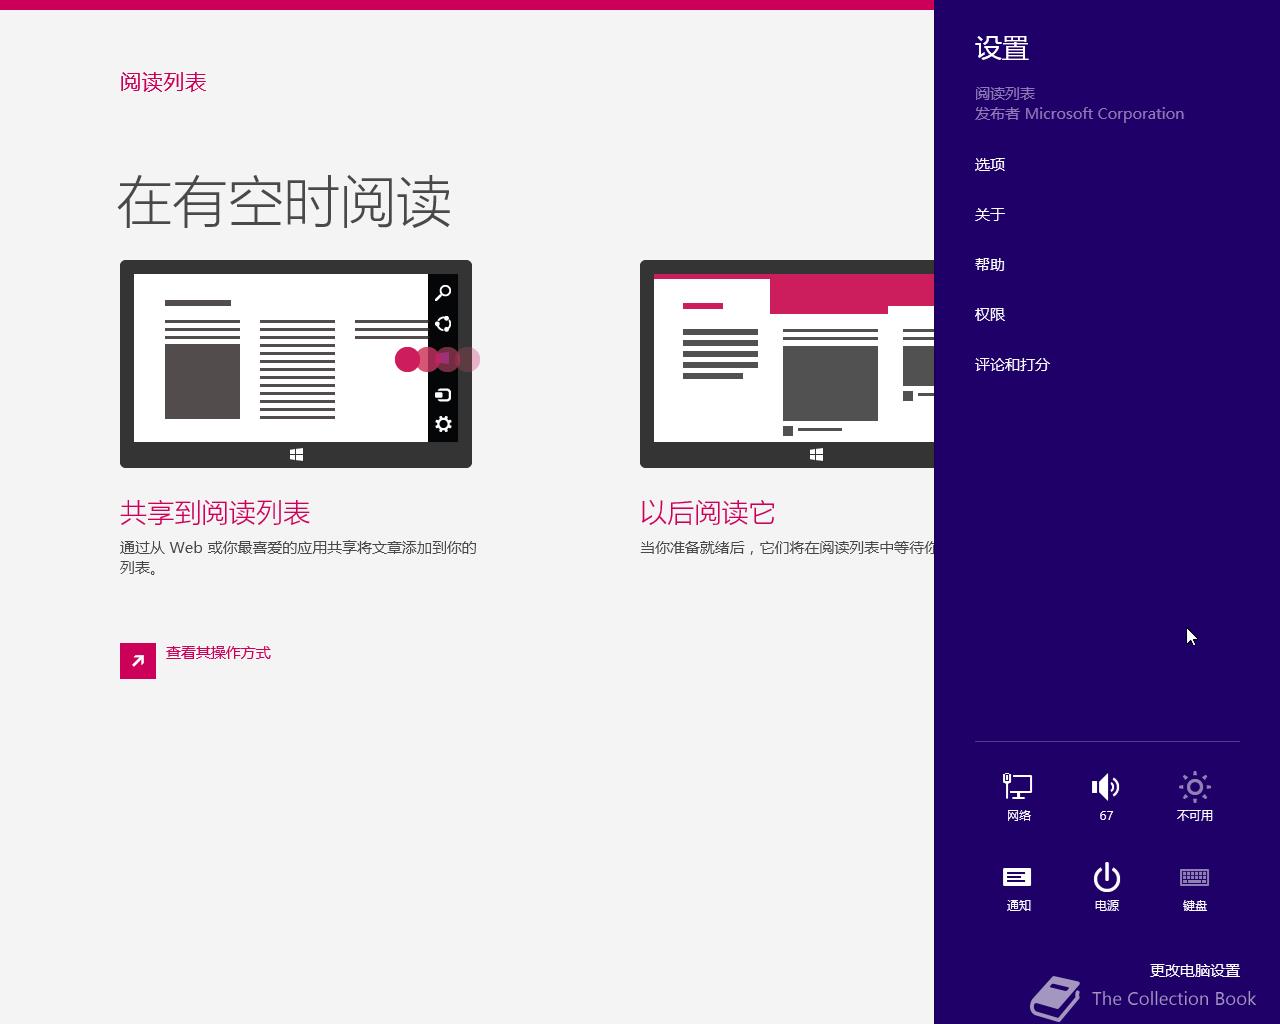1280x1024 pixels.
Task: Click the 以后阅读它 tablet illustration
Action: 787,364
